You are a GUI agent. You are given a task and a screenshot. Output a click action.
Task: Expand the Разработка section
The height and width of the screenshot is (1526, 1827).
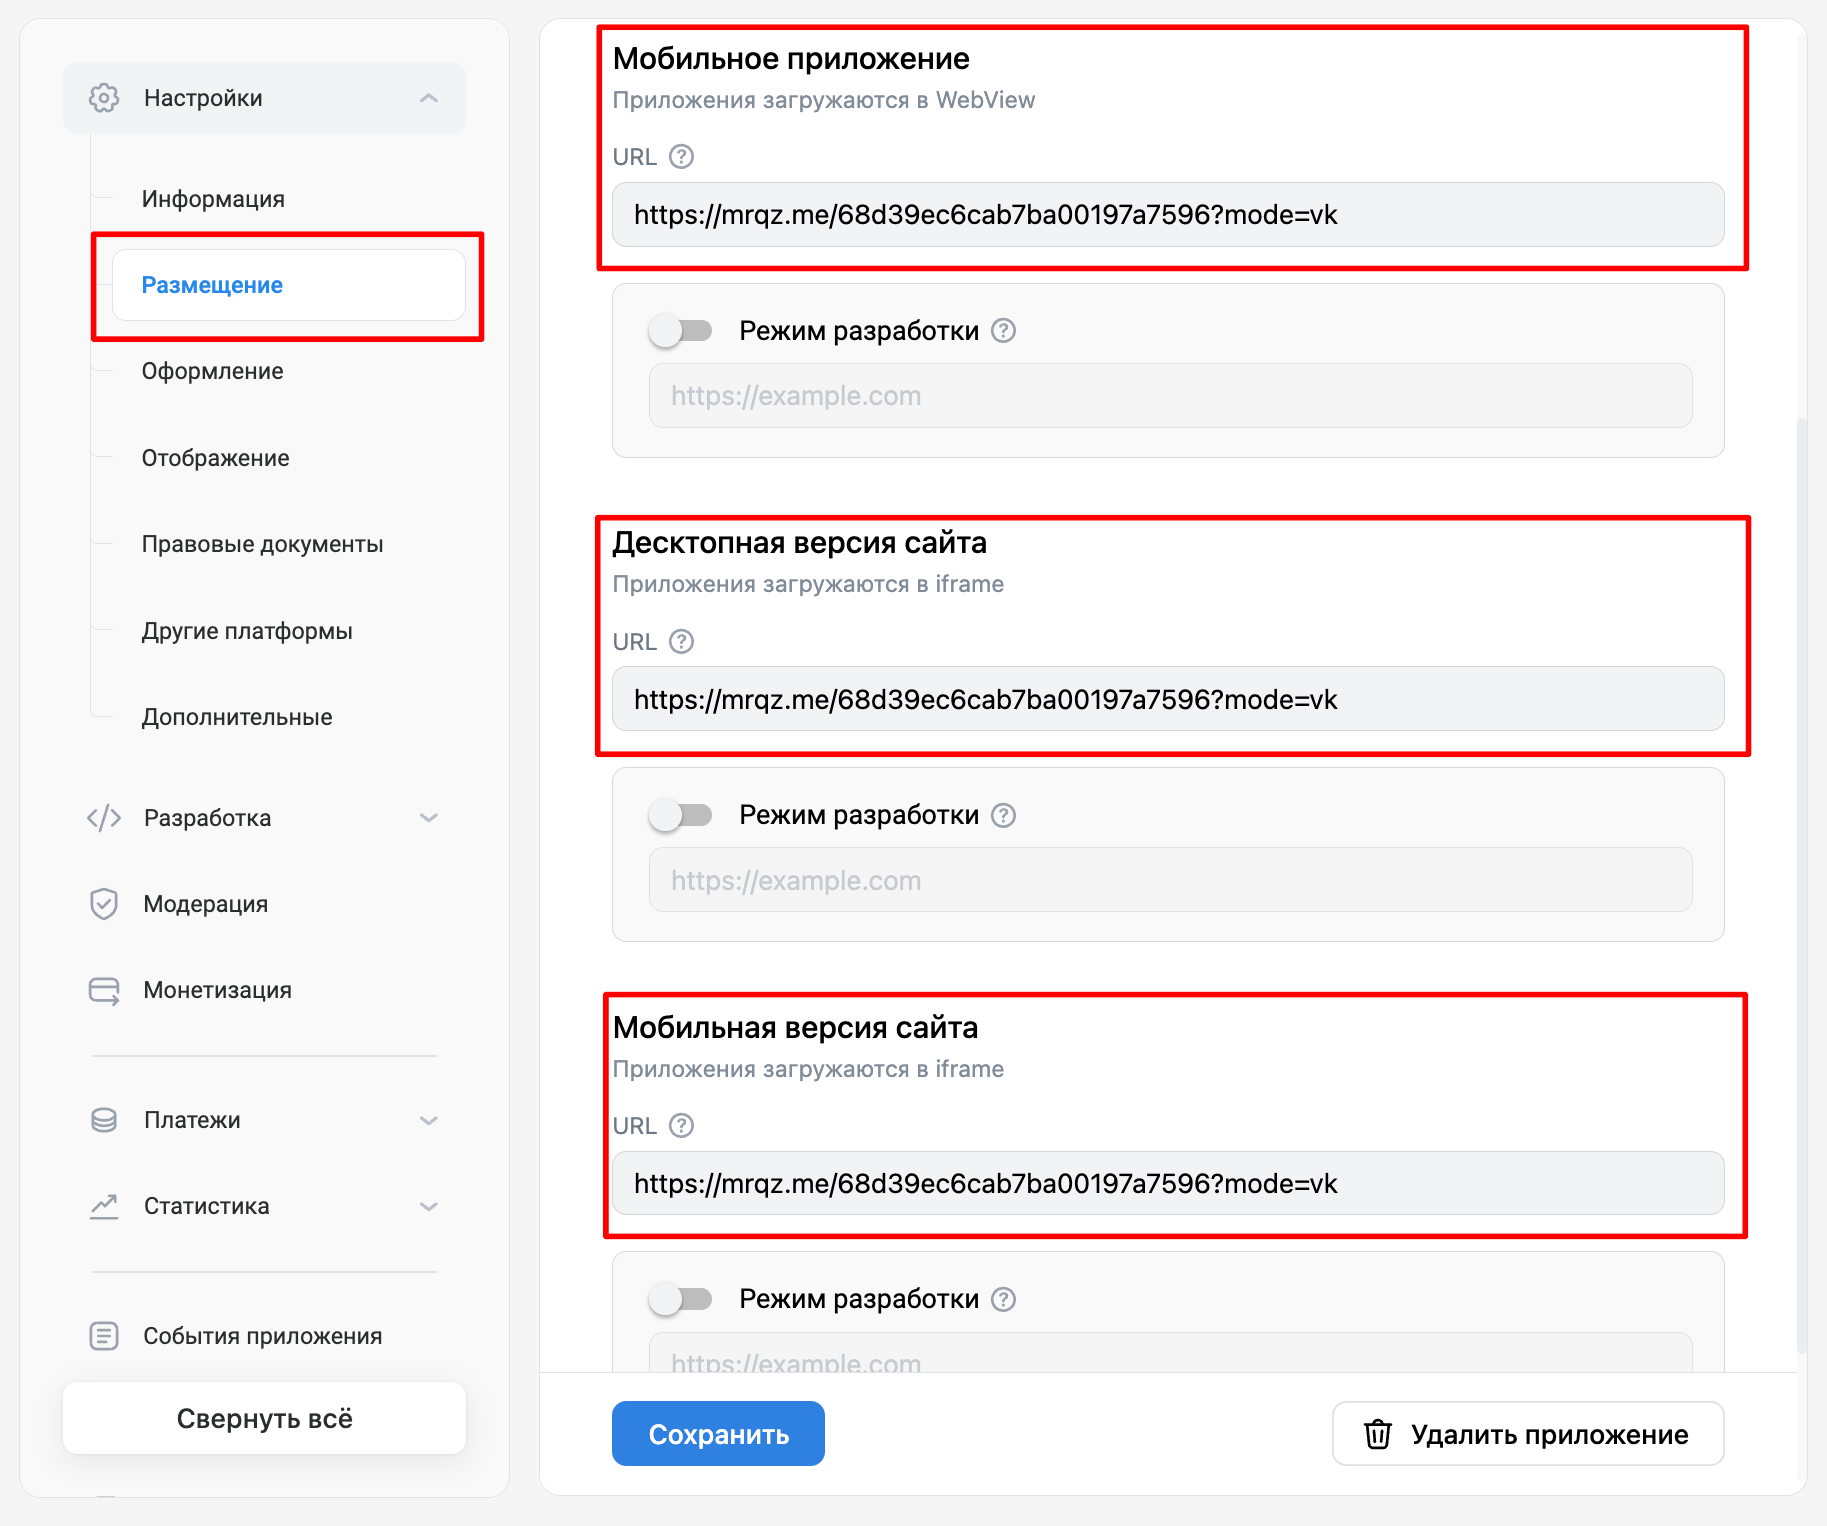coord(429,818)
